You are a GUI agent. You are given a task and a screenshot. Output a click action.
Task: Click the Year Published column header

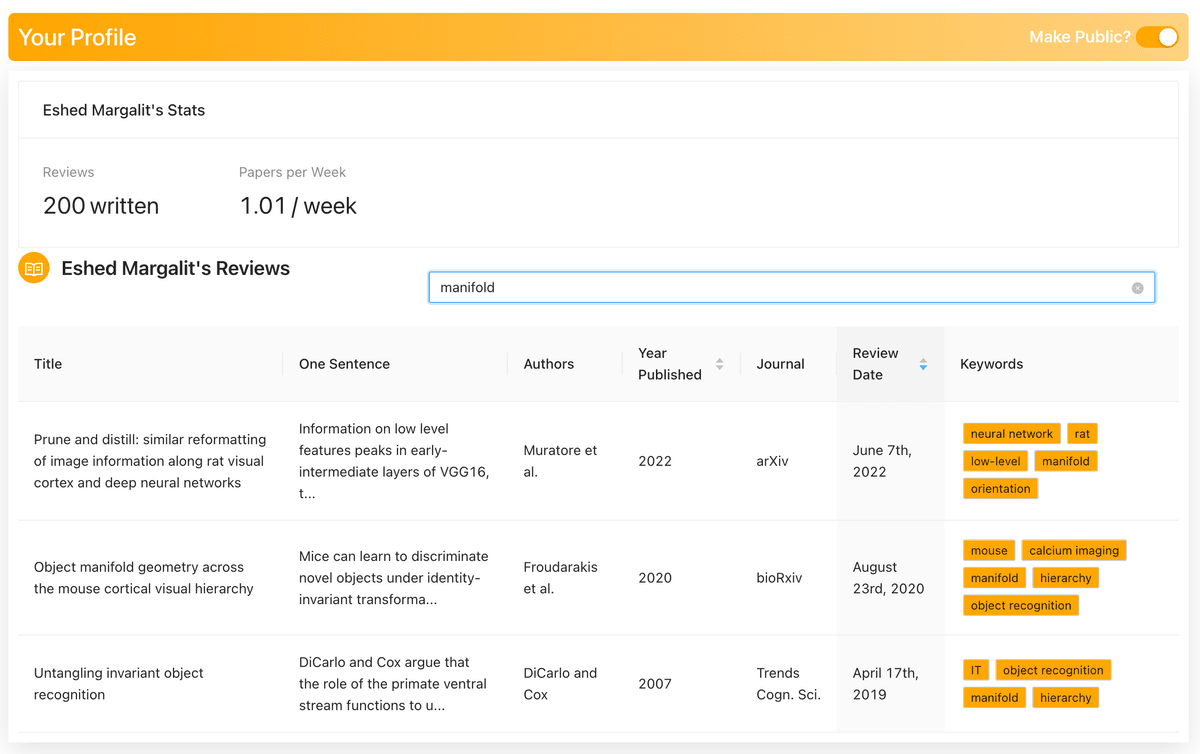coord(670,364)
